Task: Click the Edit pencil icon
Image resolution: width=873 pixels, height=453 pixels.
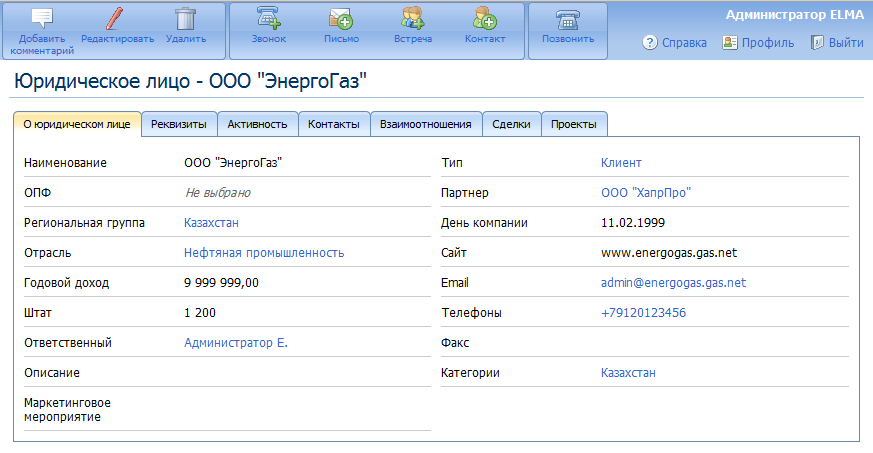Action: pos(115,18)
